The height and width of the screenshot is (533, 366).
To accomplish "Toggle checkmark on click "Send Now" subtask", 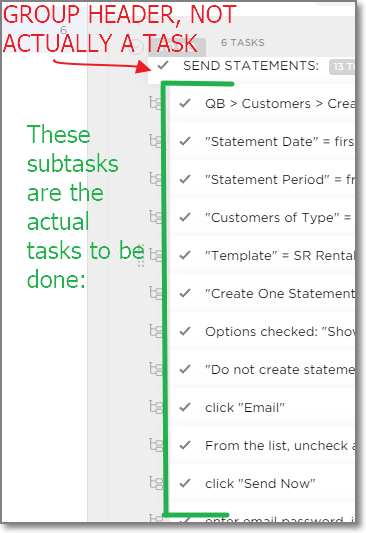I will pos(185,483).
